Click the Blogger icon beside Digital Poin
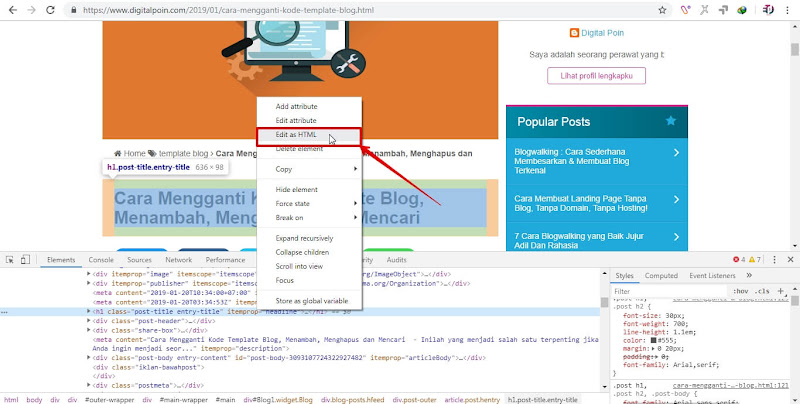Image resolution: width=800 pixels, height=404 pixels. 574,33
